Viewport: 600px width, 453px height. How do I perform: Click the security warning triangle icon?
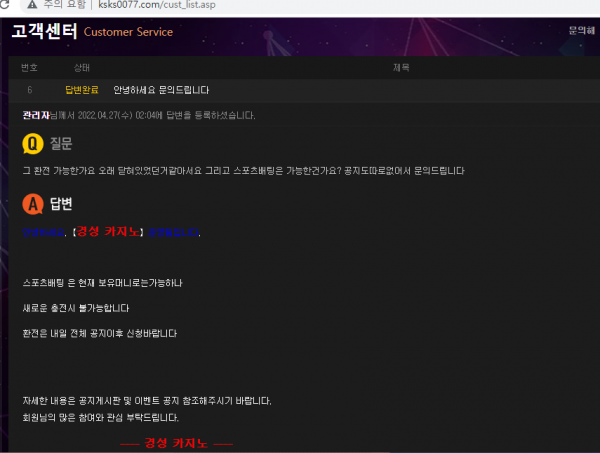tap(30, 6)
